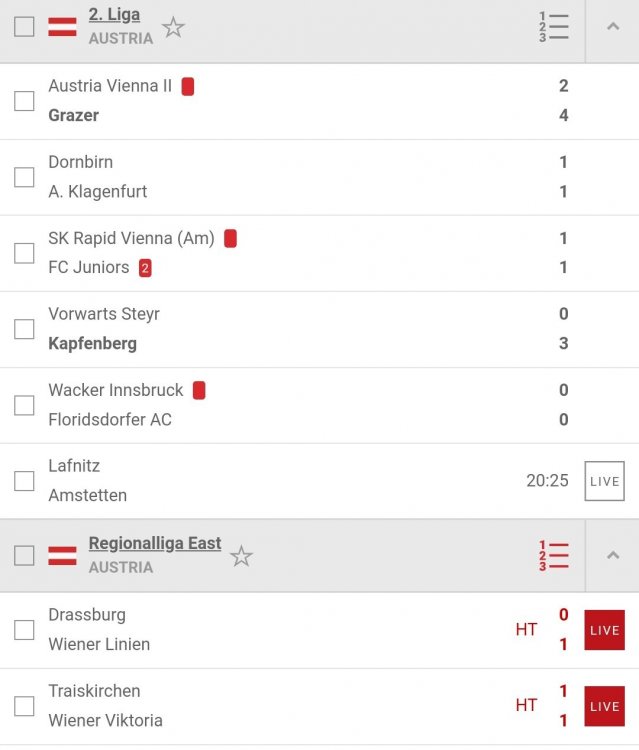Tick the 2. Liga league checkbox
The width and height of the screenshot is (639, 750).
tap(24, 27)
